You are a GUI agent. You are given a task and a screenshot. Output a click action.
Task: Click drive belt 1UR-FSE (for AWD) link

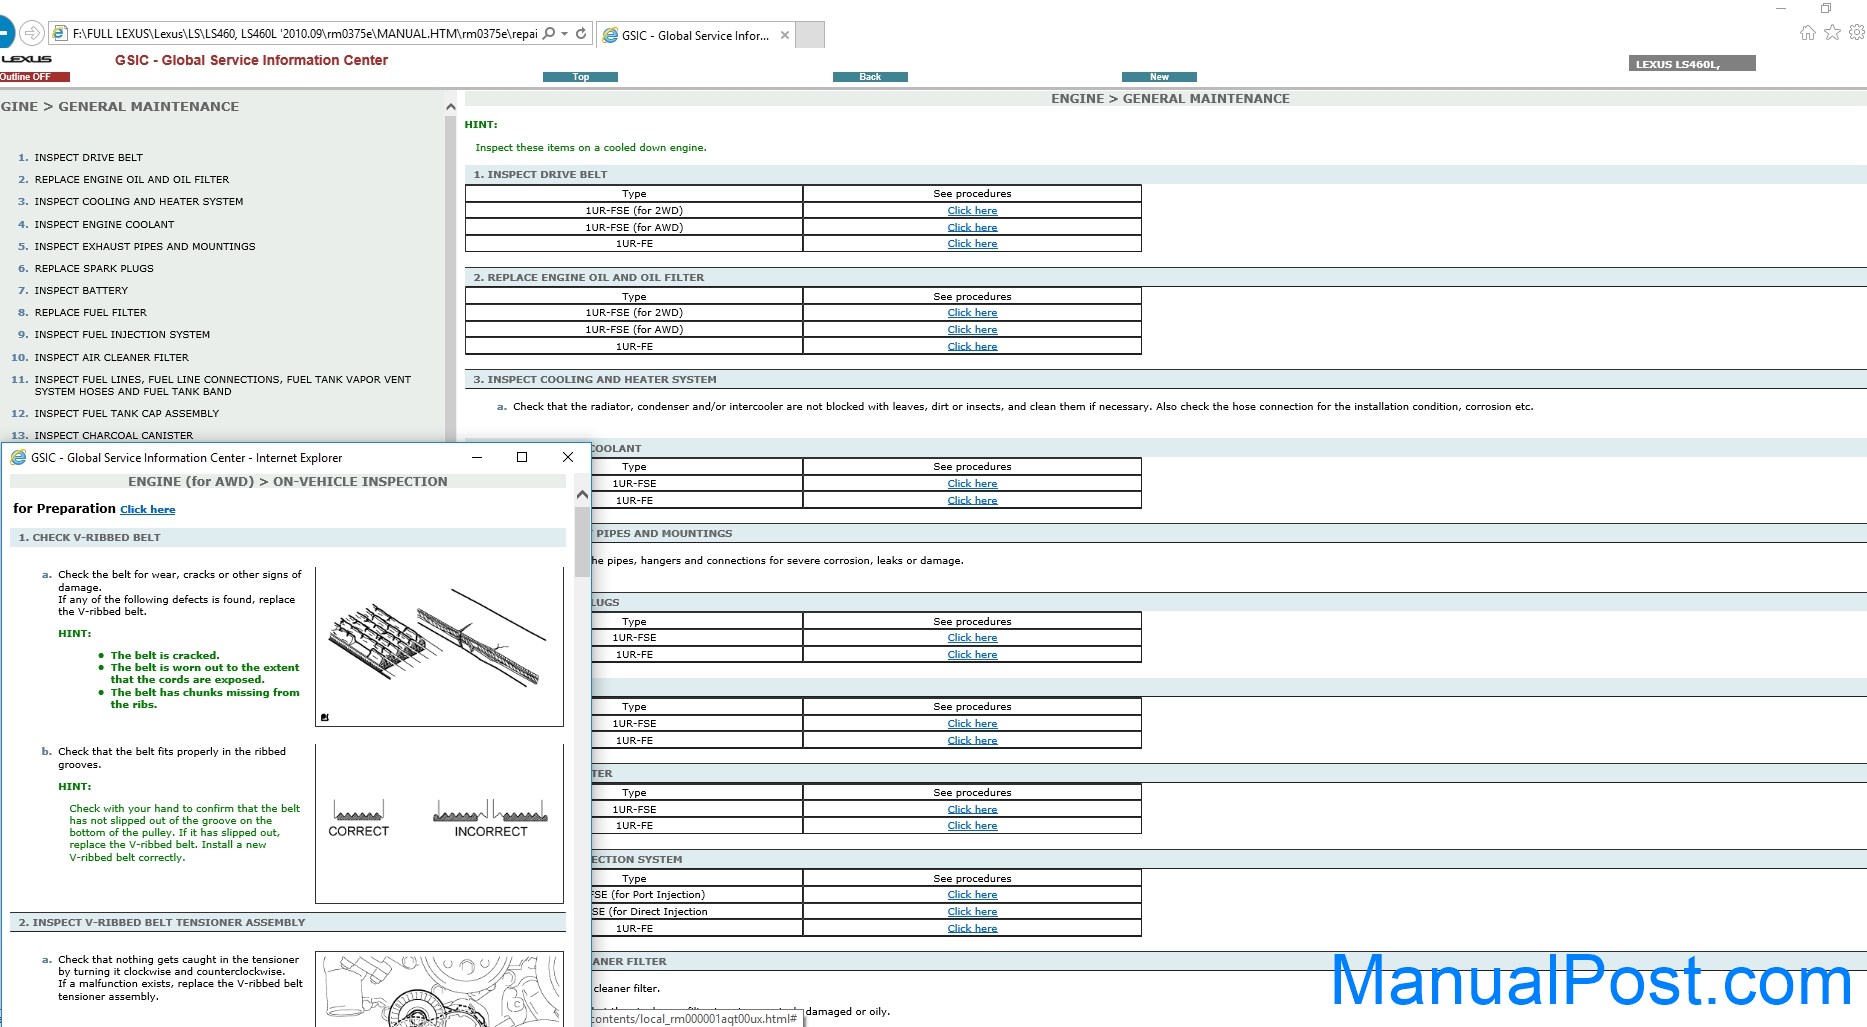972,227
